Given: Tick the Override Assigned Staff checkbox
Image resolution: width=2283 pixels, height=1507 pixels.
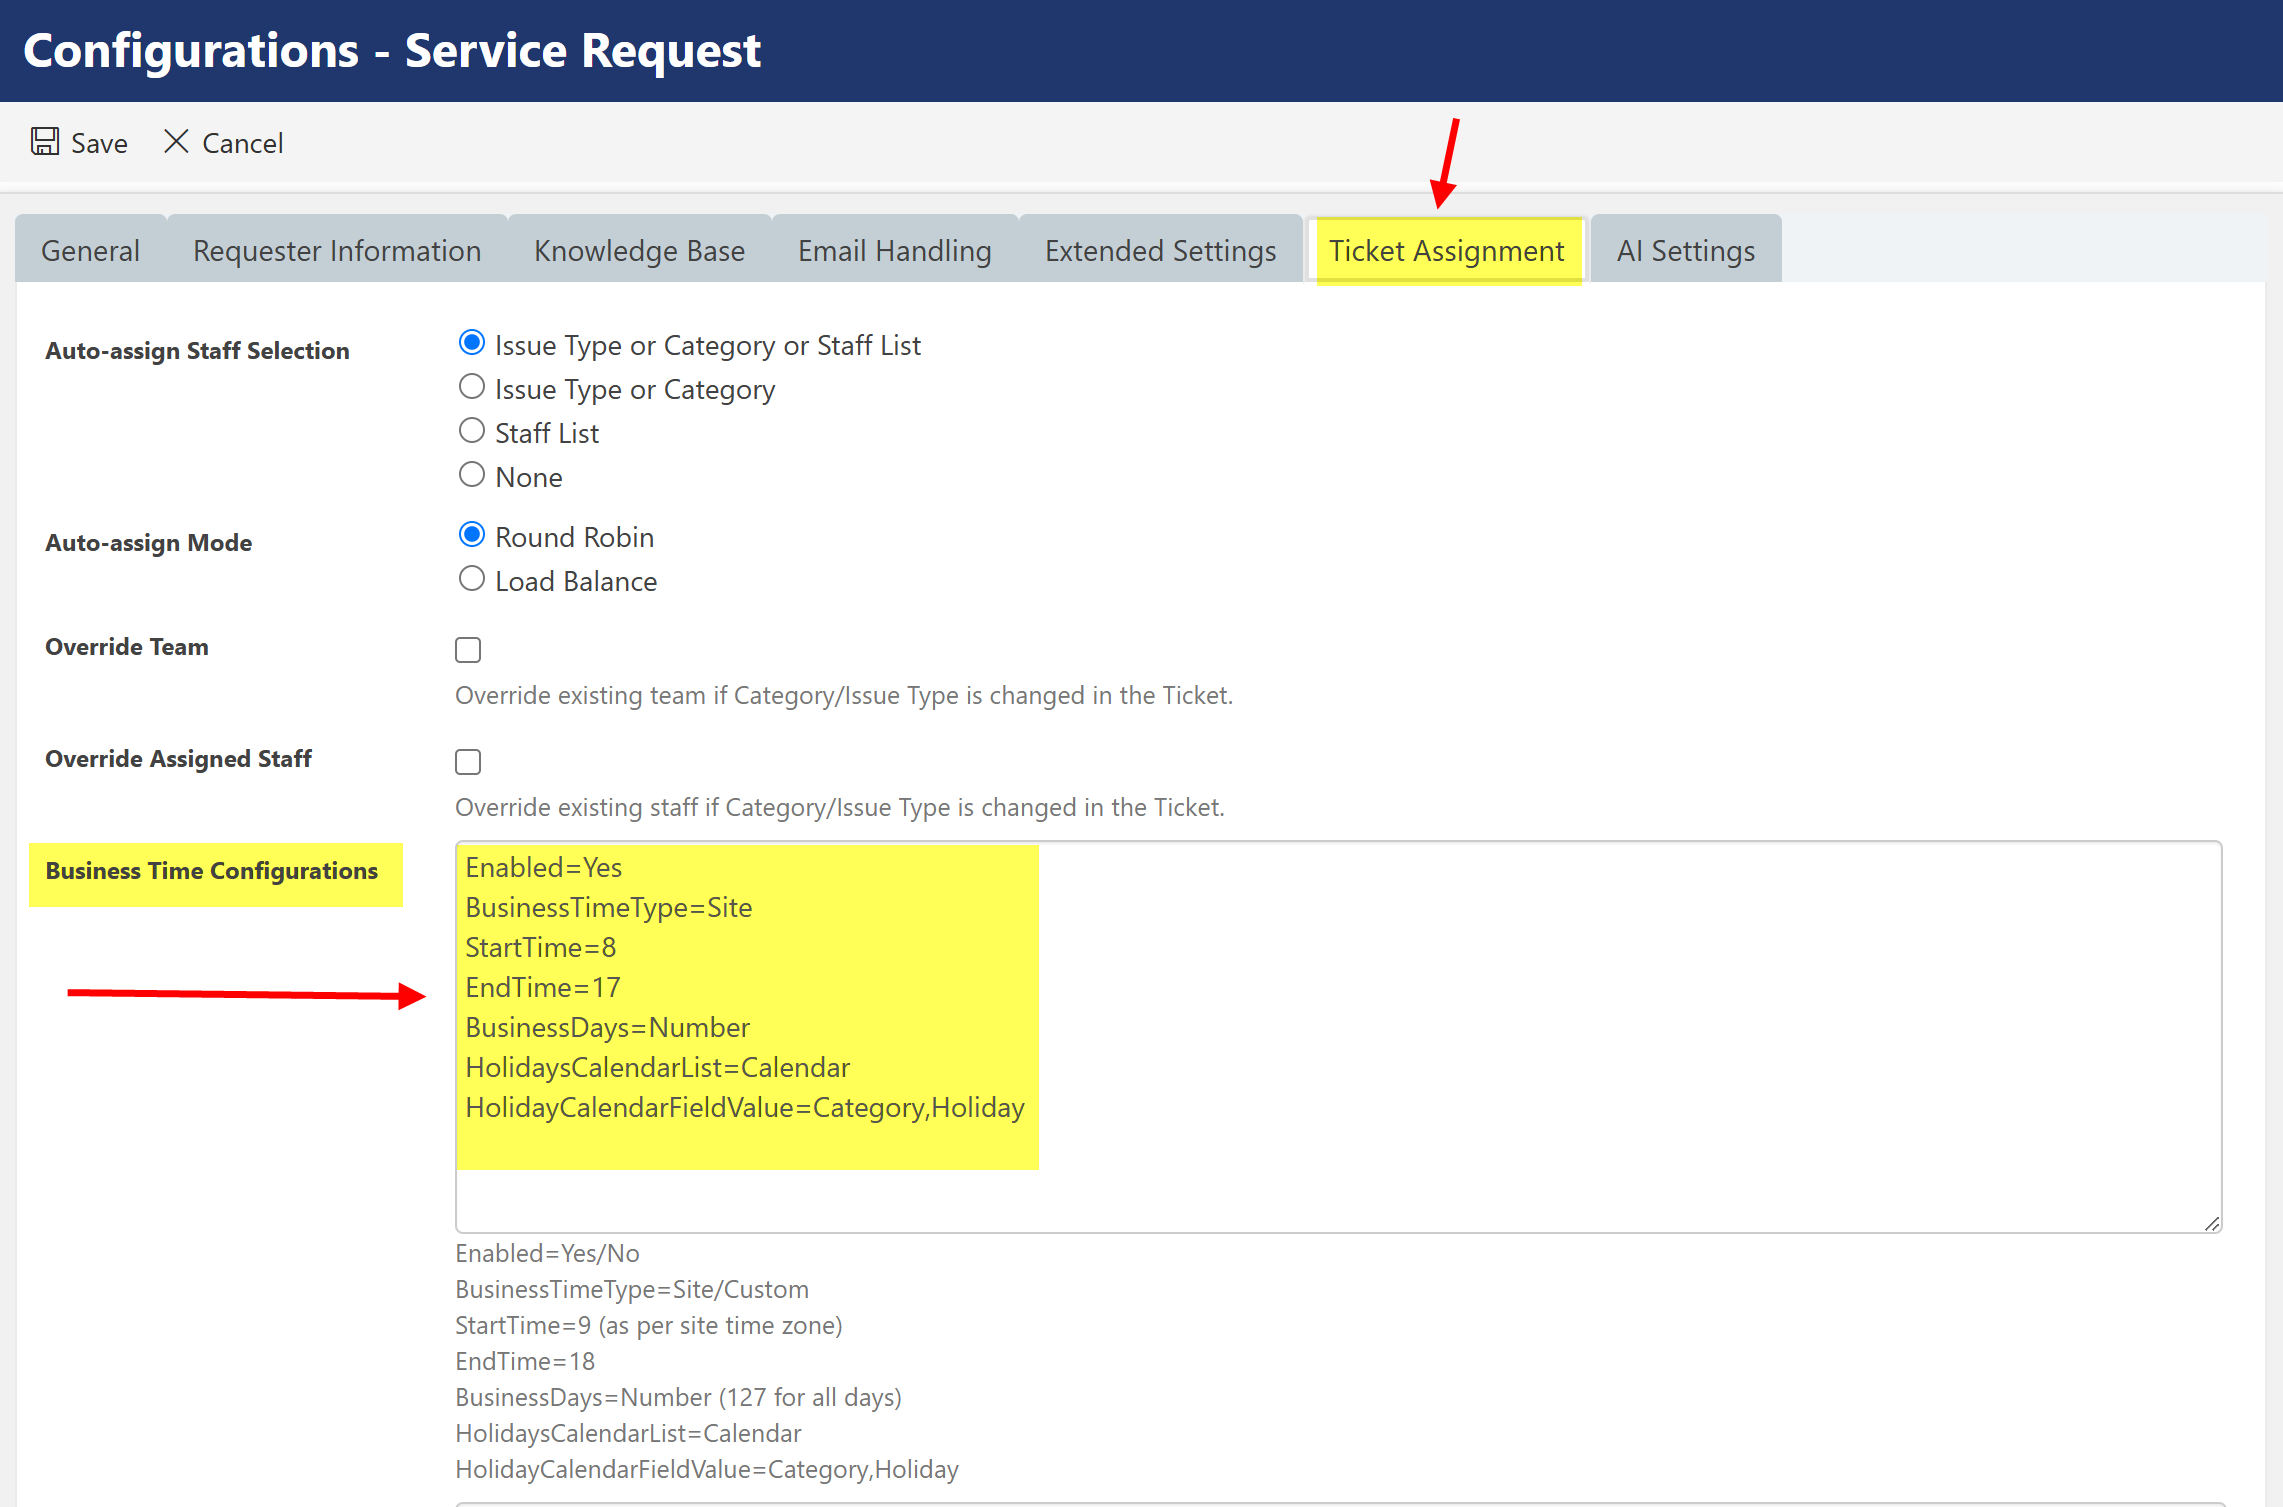Looking at the screenshot, I should click(x=468, y=762).
